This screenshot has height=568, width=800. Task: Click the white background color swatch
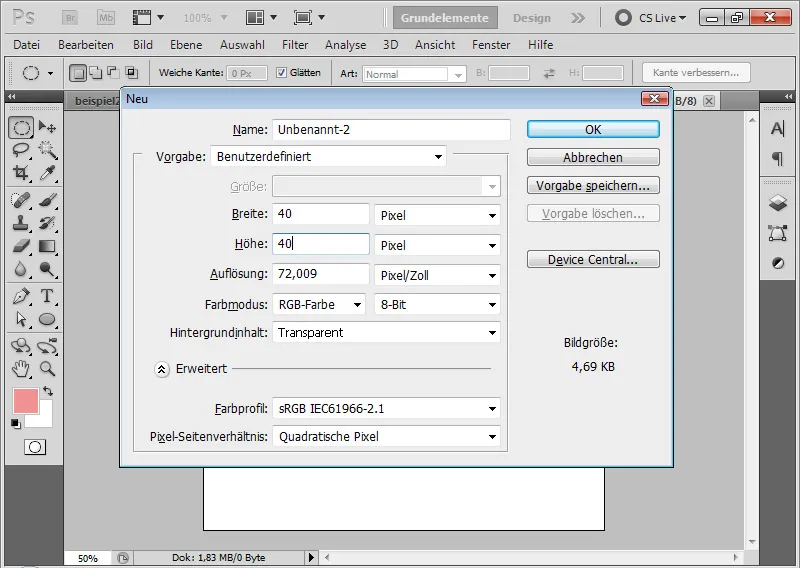point(45,419)
